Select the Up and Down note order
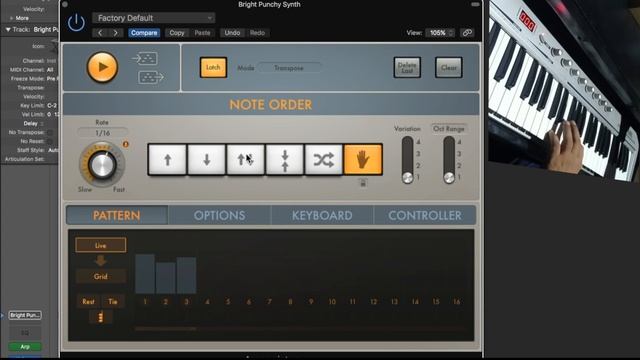The width and height of the screenshot is (640, 360). tap(245, 160)
